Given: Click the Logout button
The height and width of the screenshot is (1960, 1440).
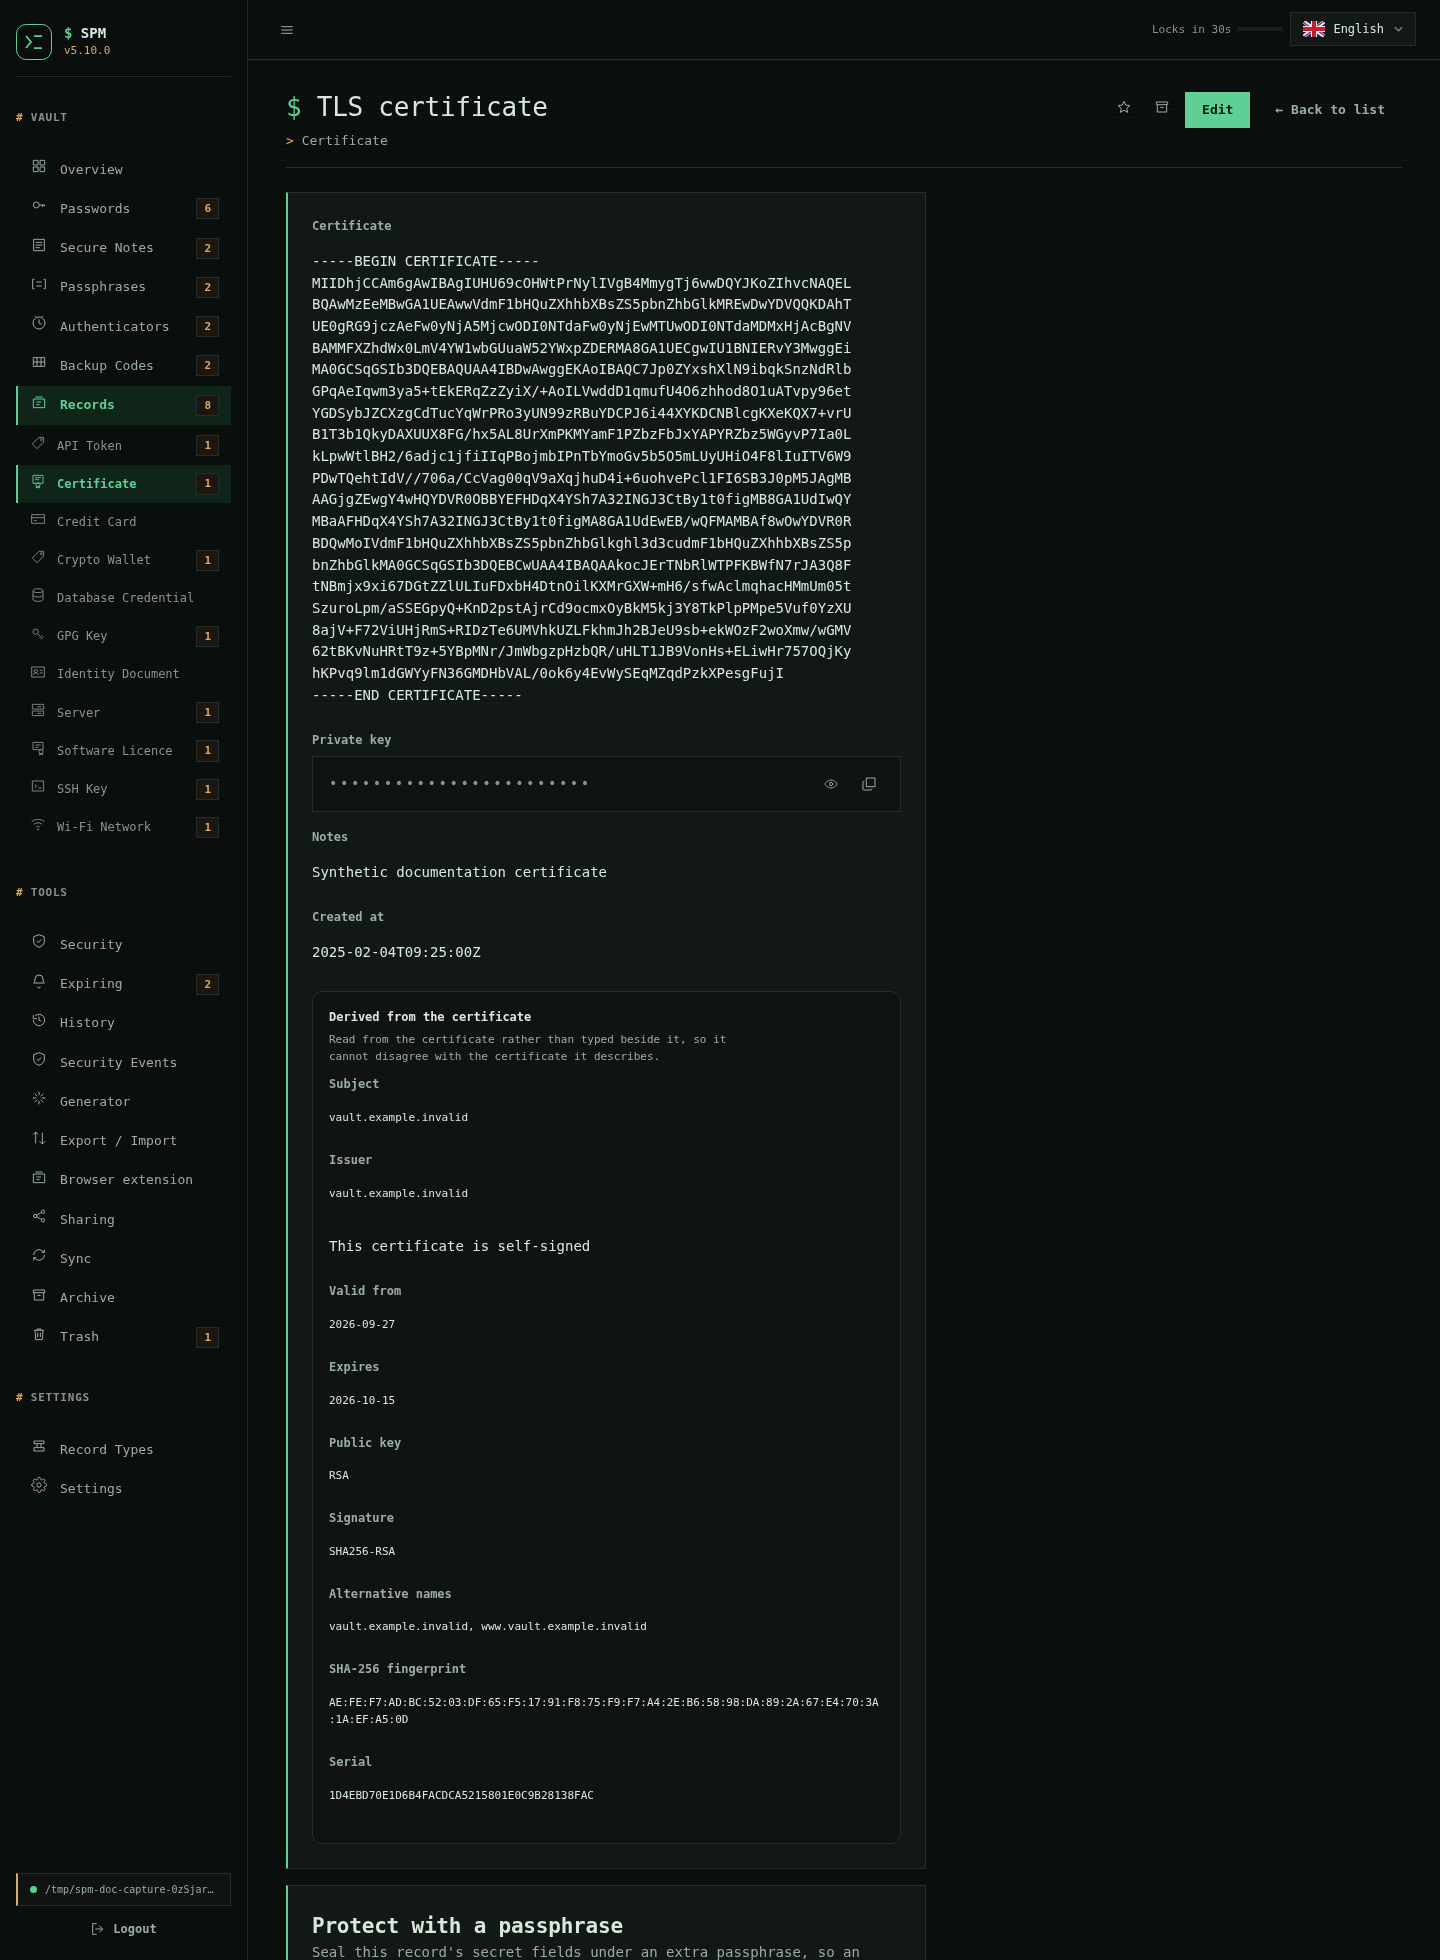Looking at the screenshot, I should pyautogui.click(x=124, y=1929).
